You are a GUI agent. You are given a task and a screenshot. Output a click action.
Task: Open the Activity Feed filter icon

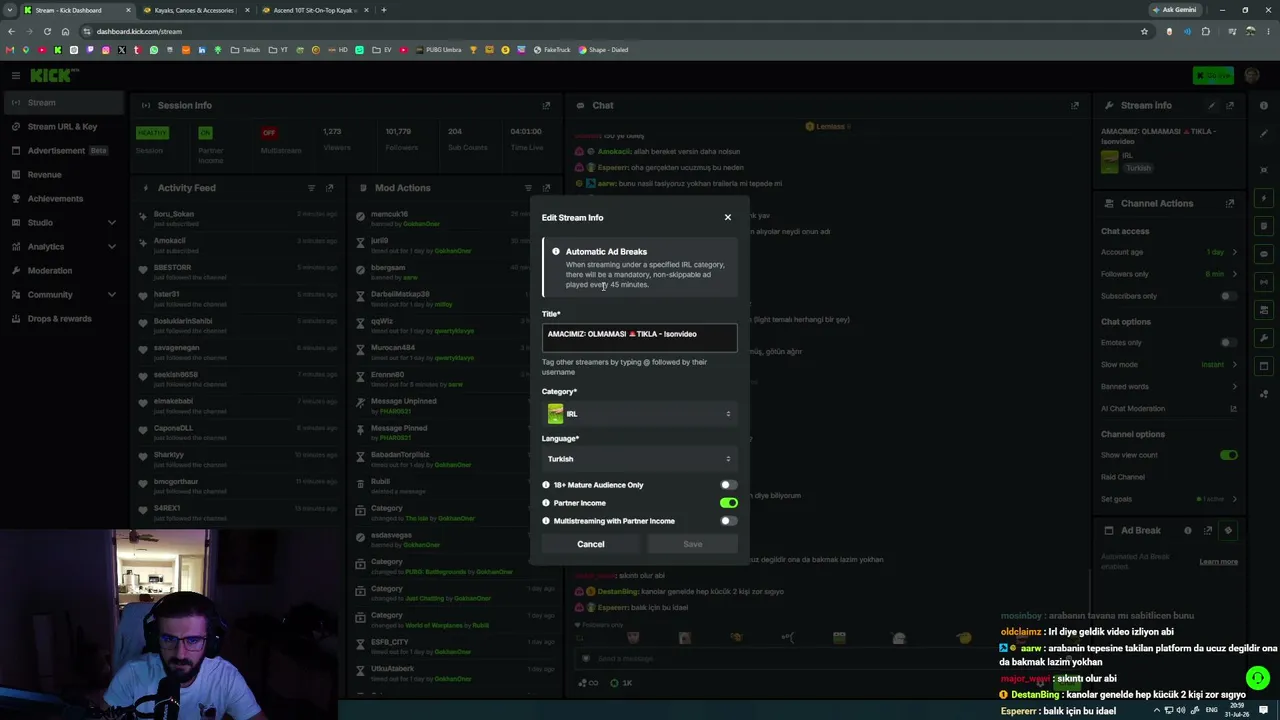point(311,188)
